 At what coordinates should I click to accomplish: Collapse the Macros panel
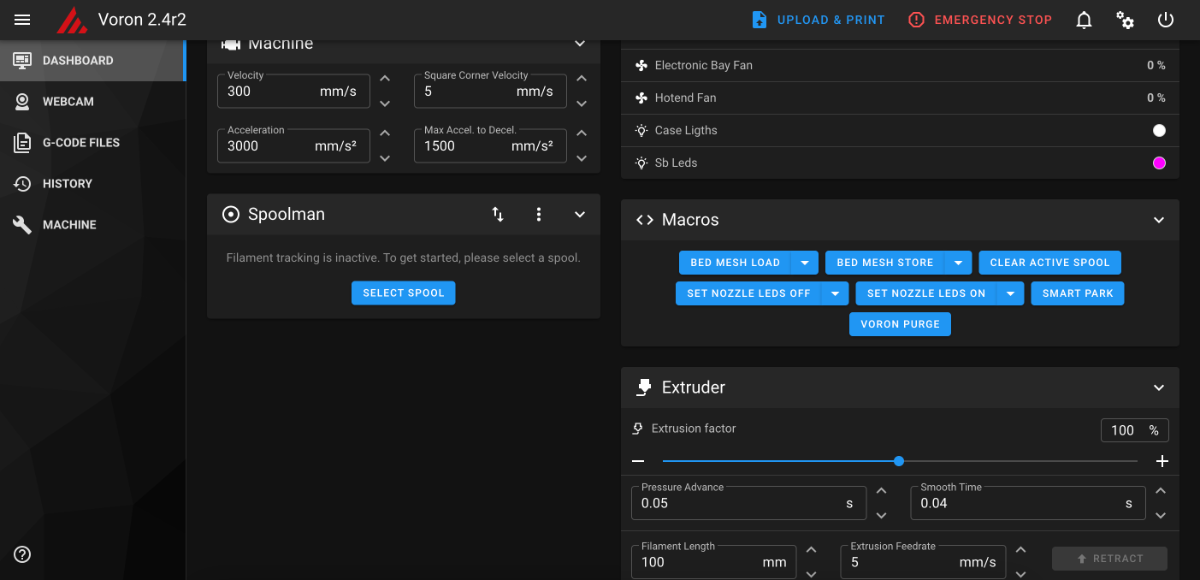[x=1159, y=220]
